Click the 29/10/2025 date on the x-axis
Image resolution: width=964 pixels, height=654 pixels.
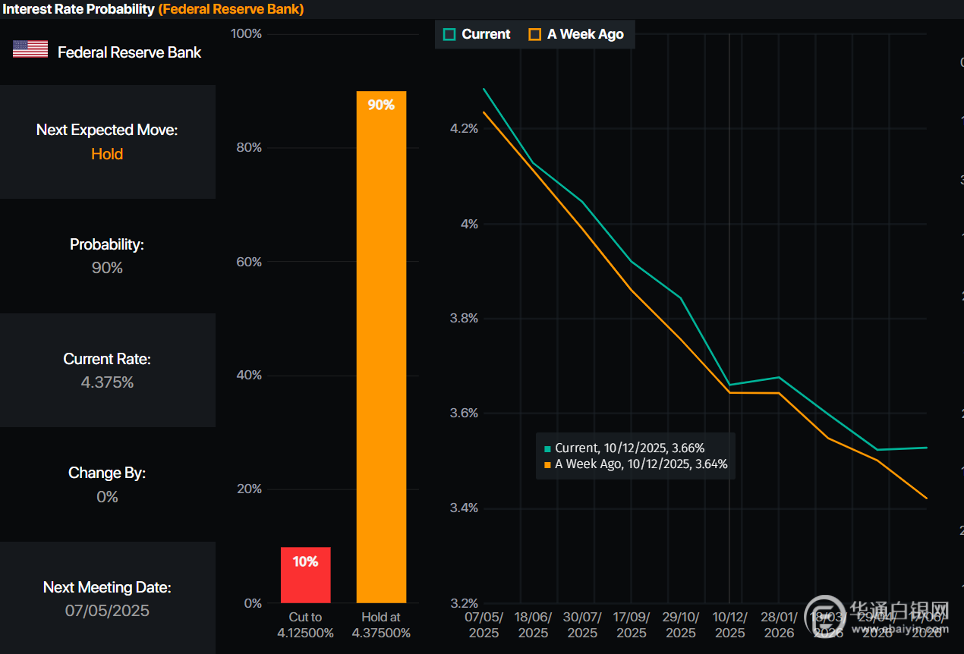681,625
